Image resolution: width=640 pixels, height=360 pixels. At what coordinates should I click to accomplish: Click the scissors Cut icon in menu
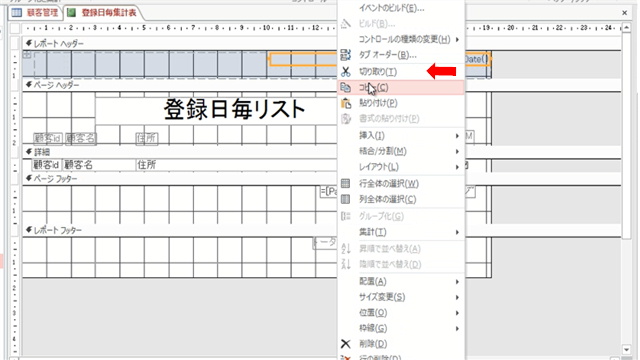click(346, 72)
